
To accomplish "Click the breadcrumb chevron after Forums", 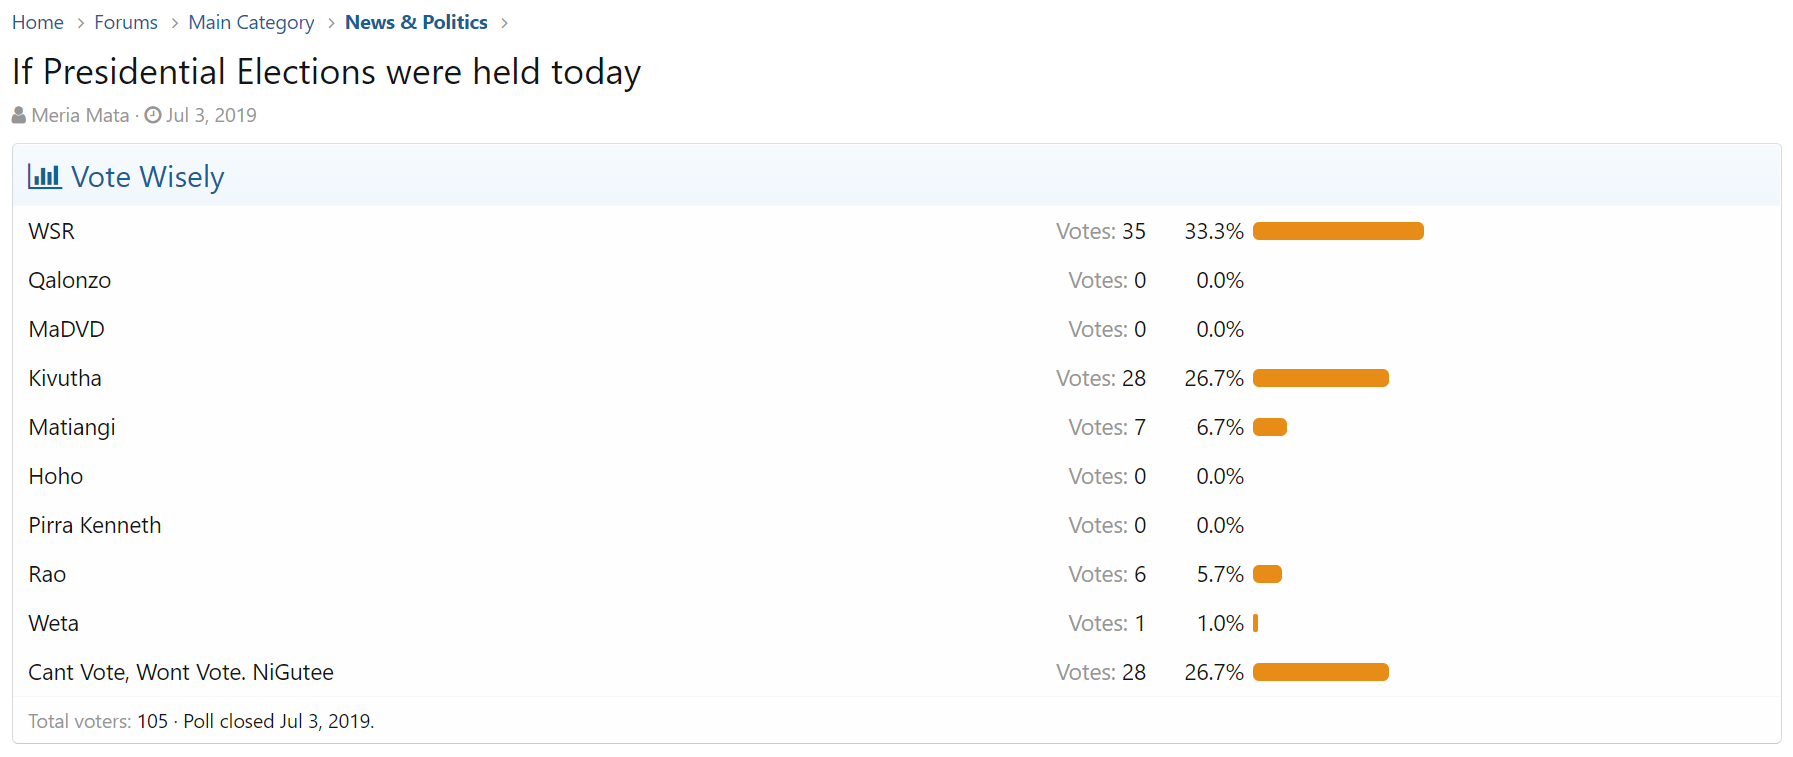I will click(174, 23).
